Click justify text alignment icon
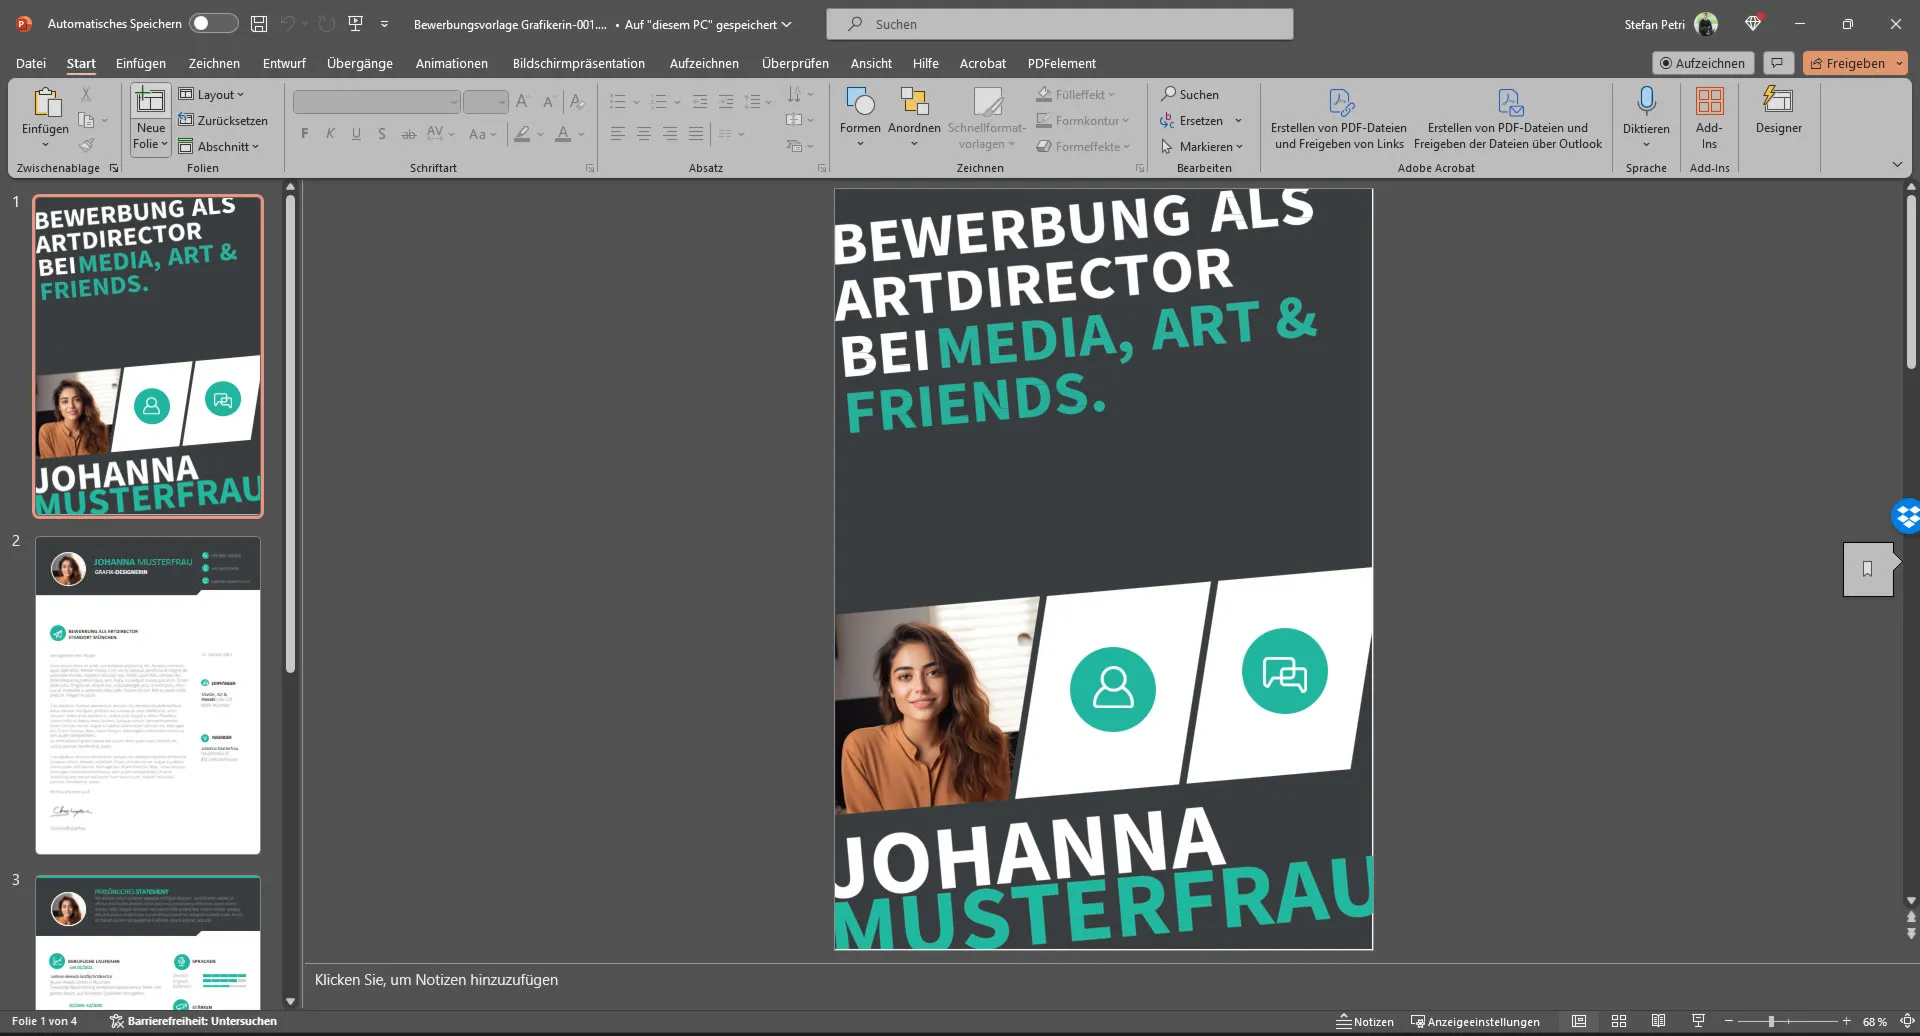 [696, 134]
